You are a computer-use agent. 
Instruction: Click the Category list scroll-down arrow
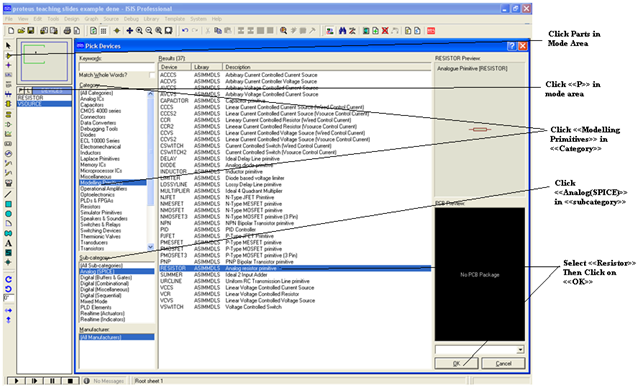(151, 246)
